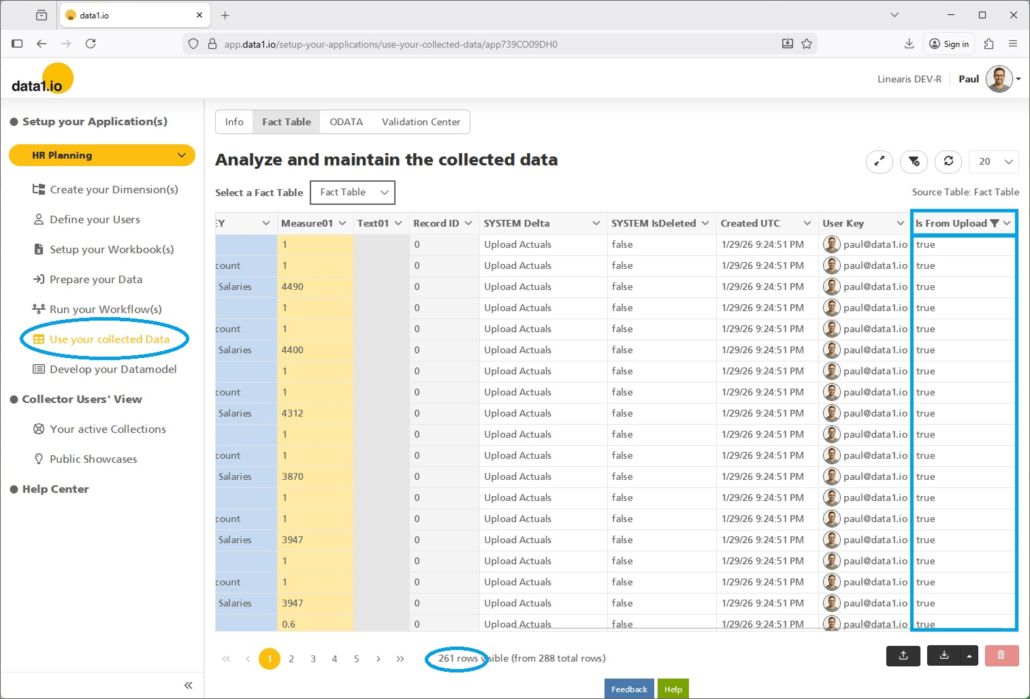Open download options arrow next to download button
1030x699 pixels.
[968, 656]
